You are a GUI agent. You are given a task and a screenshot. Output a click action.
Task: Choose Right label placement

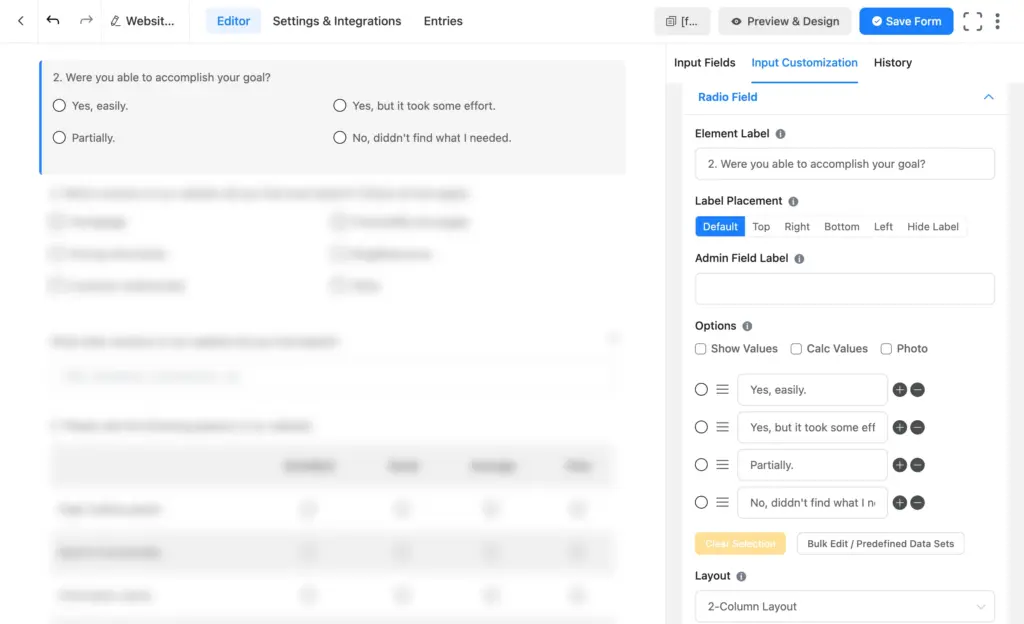(797, 226)
